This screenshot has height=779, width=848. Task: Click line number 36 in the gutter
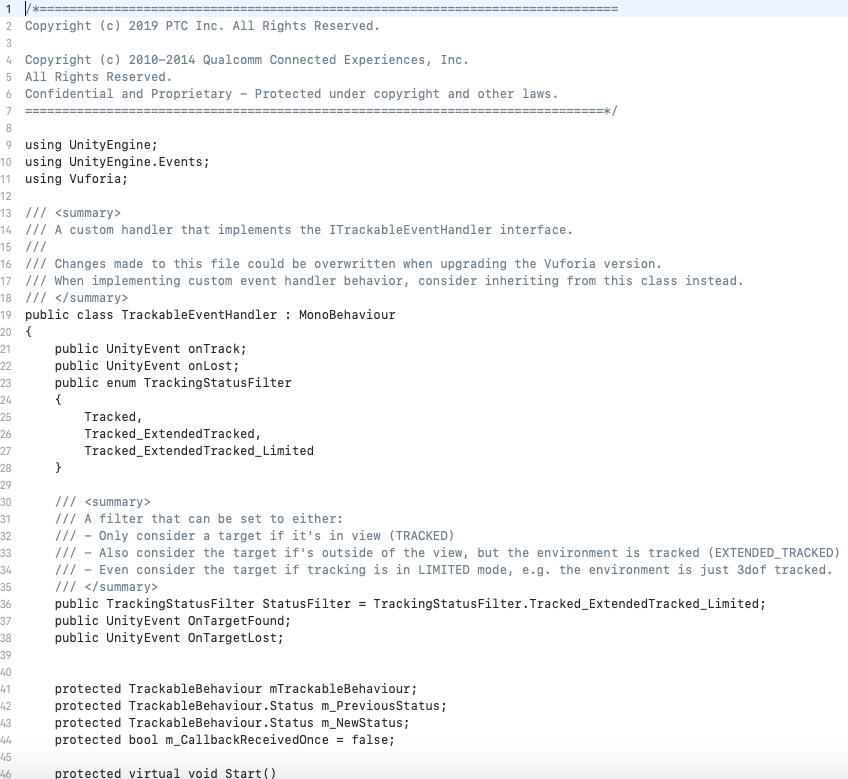pyautogui.click(x=6, y=604)
